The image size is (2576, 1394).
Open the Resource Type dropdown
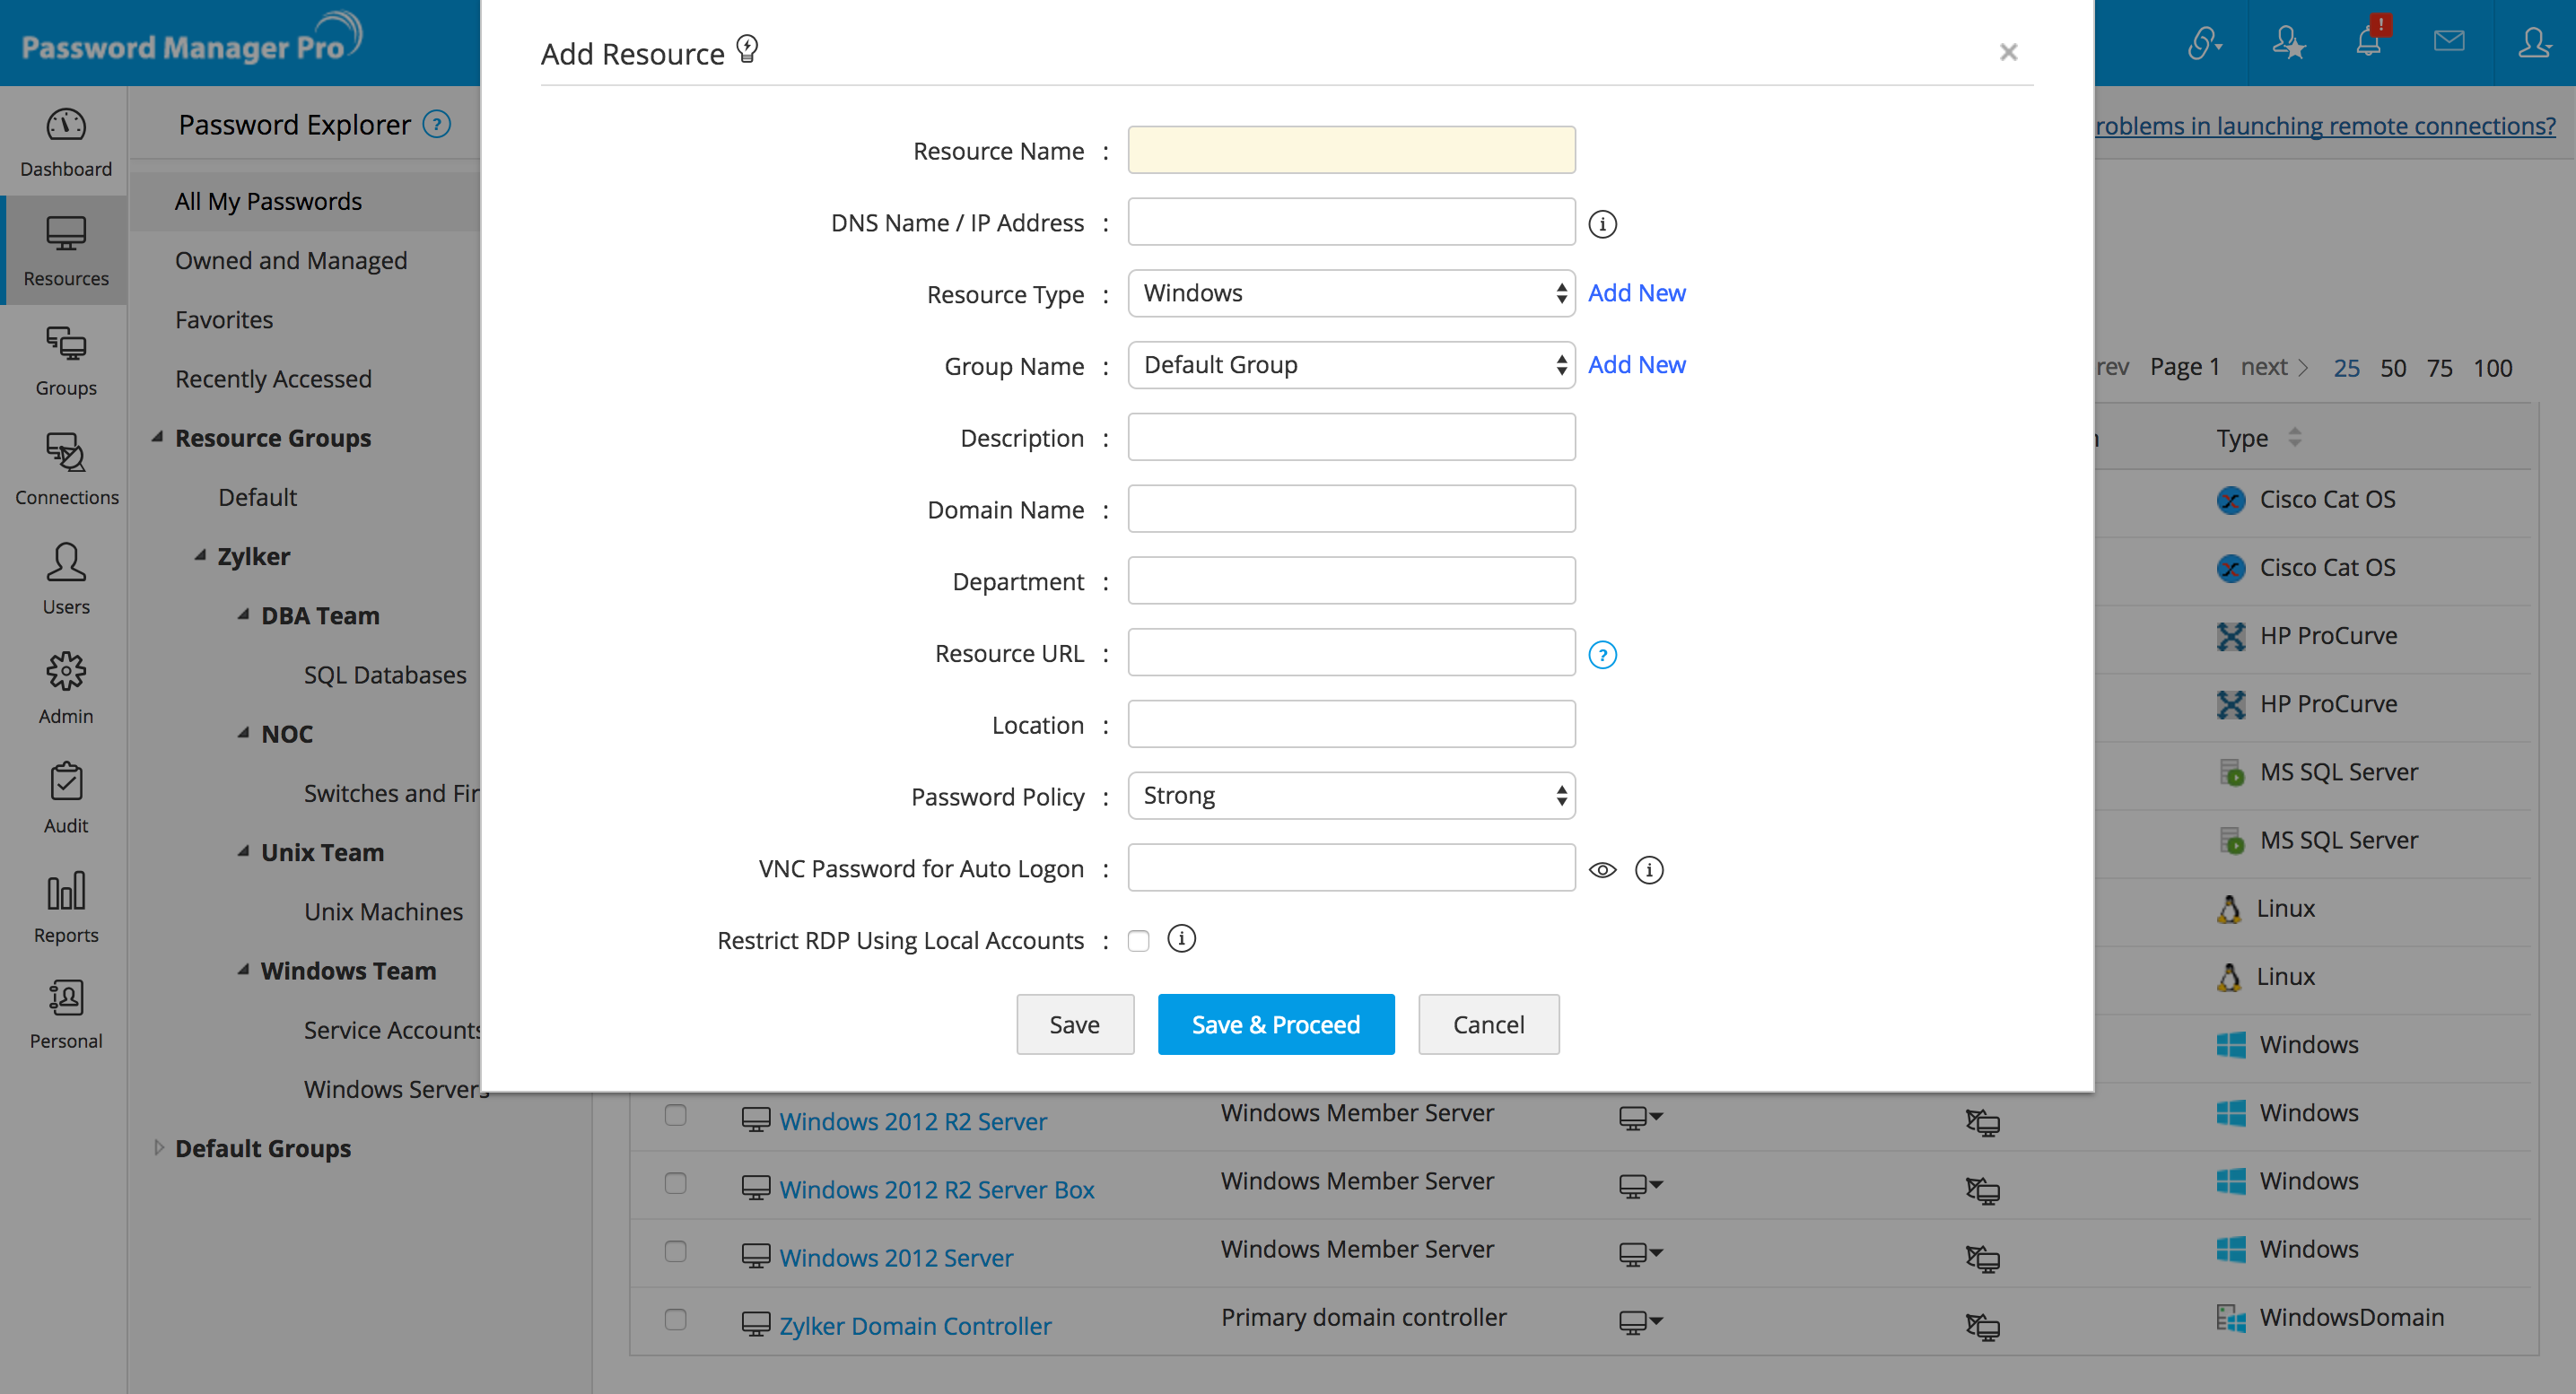(1350, 293)
